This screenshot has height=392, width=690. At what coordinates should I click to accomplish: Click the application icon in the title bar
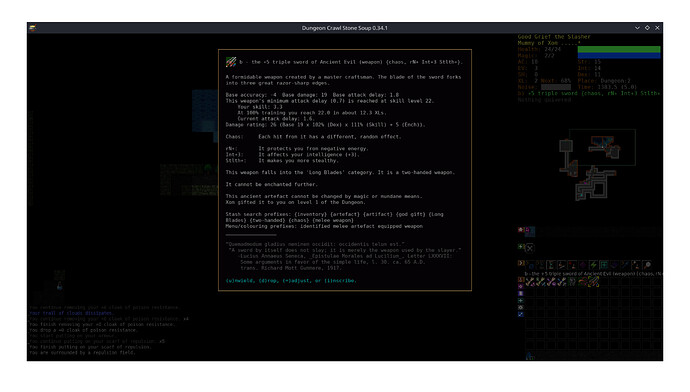tap(32, 28)
